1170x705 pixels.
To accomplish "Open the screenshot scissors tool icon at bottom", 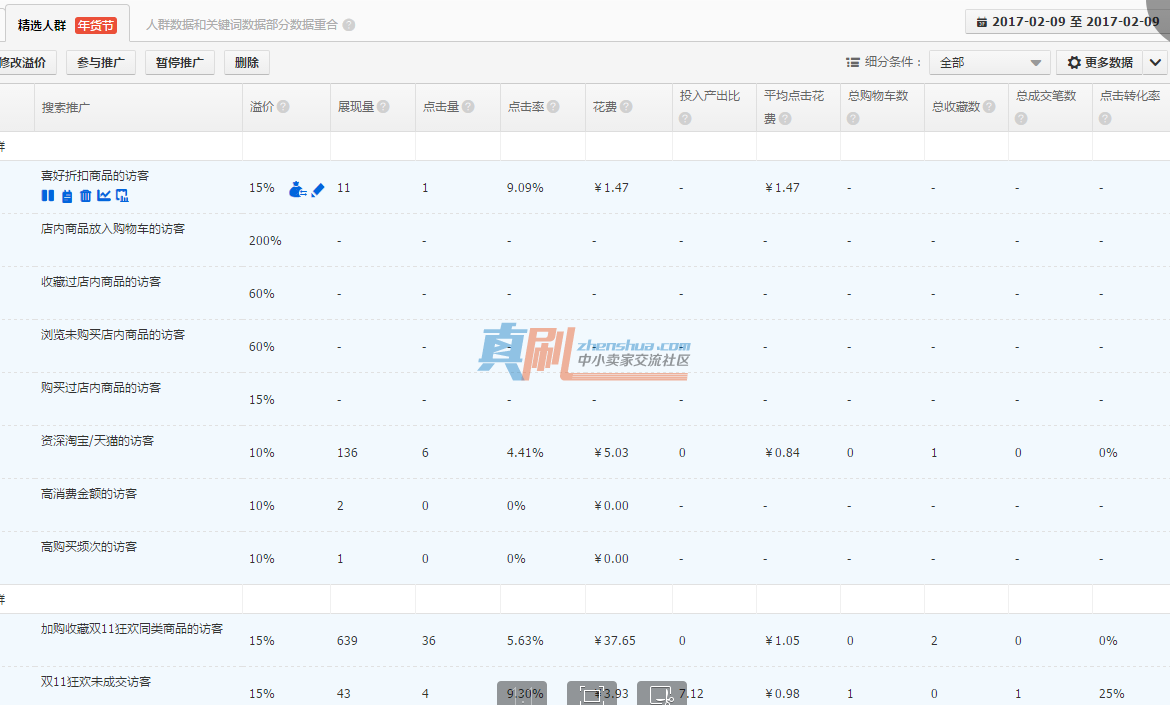I will pos(662,694).
